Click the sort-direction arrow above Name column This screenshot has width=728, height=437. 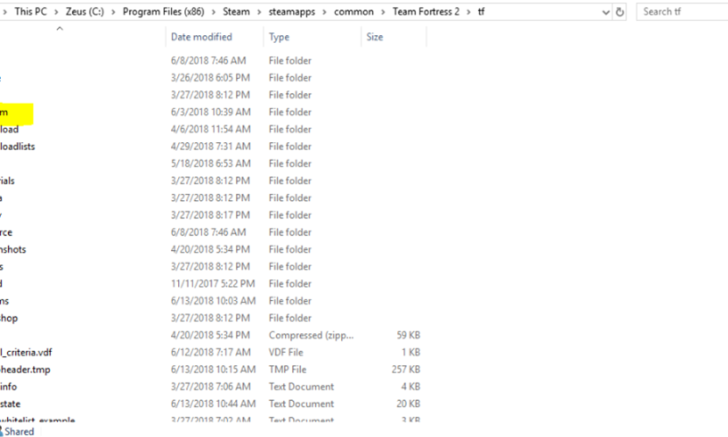59,29
